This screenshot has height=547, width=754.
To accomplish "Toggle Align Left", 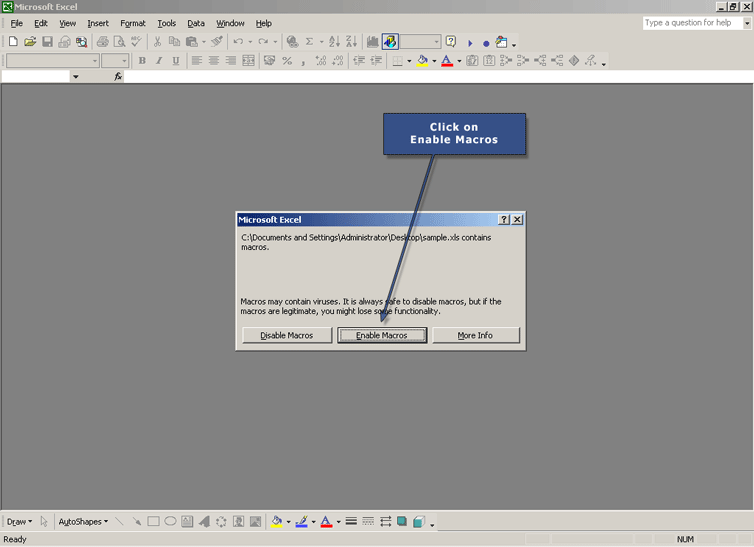I will 197,61.
